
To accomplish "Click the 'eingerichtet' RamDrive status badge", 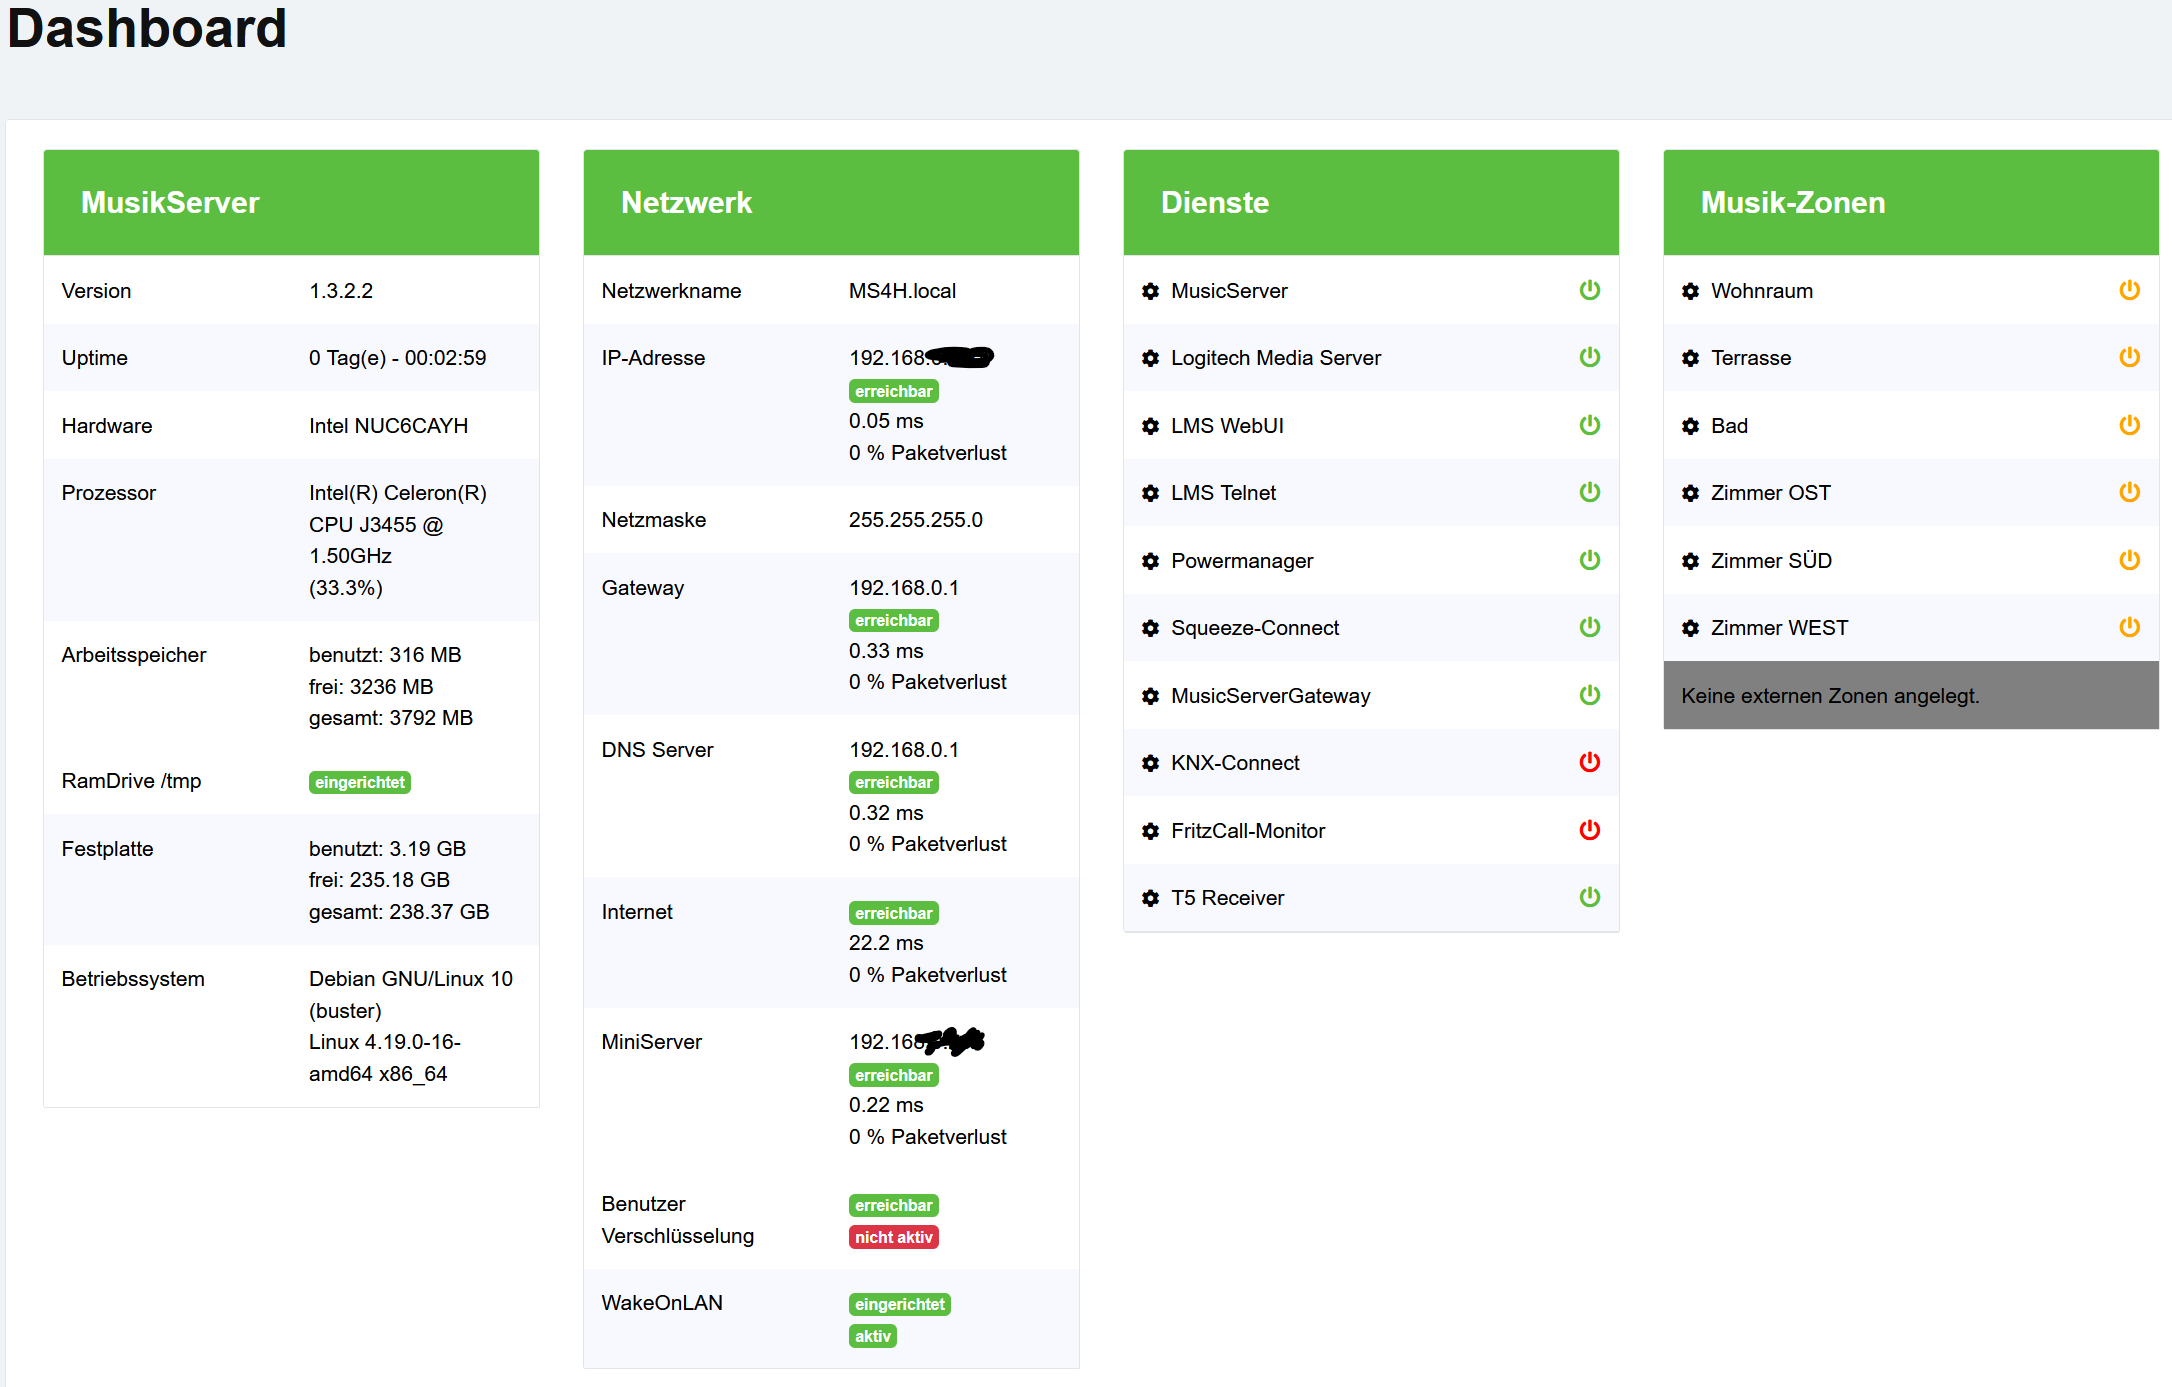I will point(359,782).
